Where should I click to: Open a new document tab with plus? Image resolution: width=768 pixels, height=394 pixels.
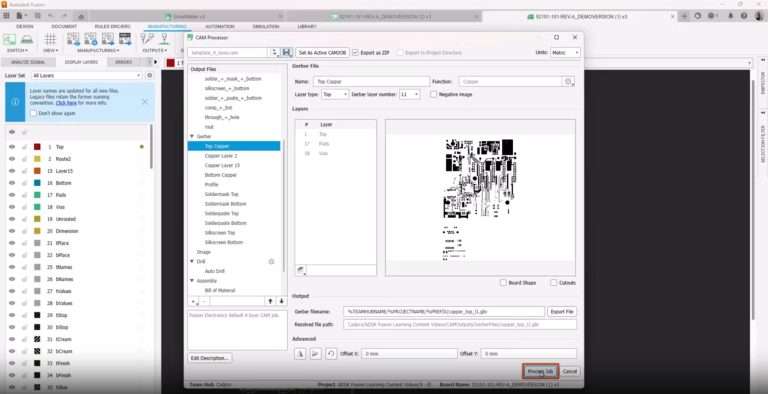pos(684,16)
